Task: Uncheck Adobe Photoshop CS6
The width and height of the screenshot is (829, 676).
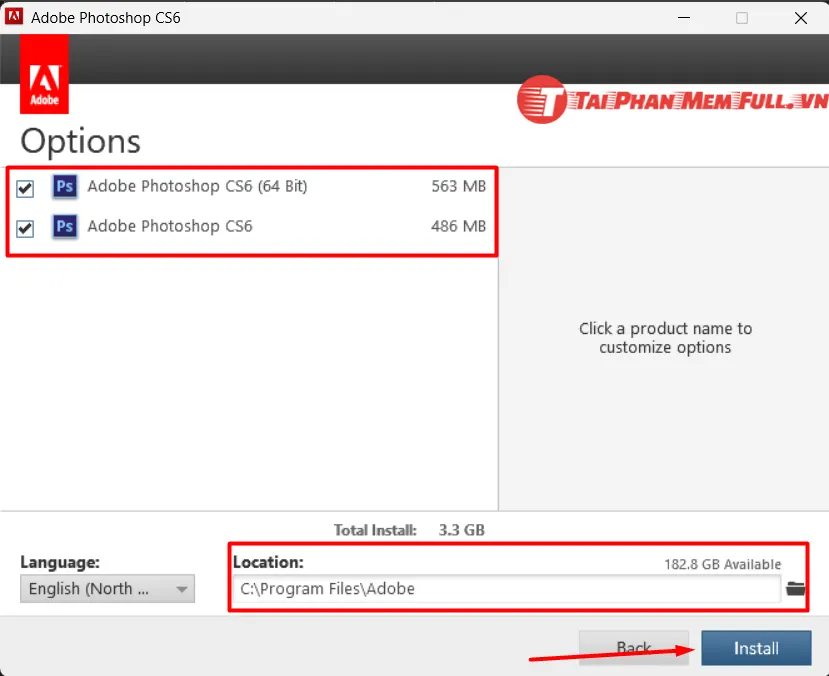Action: [25, 227]
